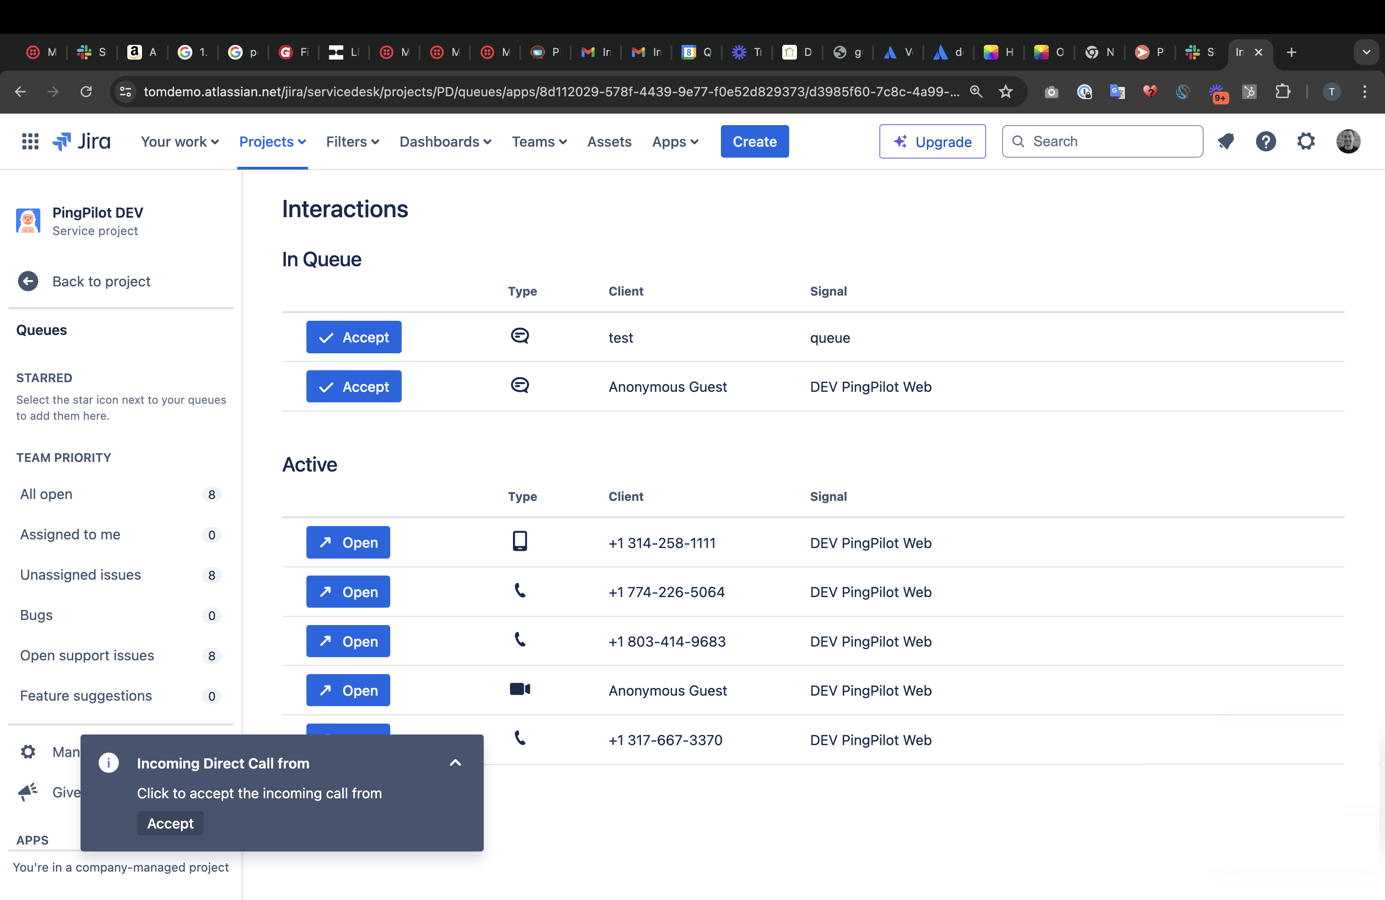1385x900 pixels.
Task: Select the Unassigned issues queue
Action: pos(80,575)
